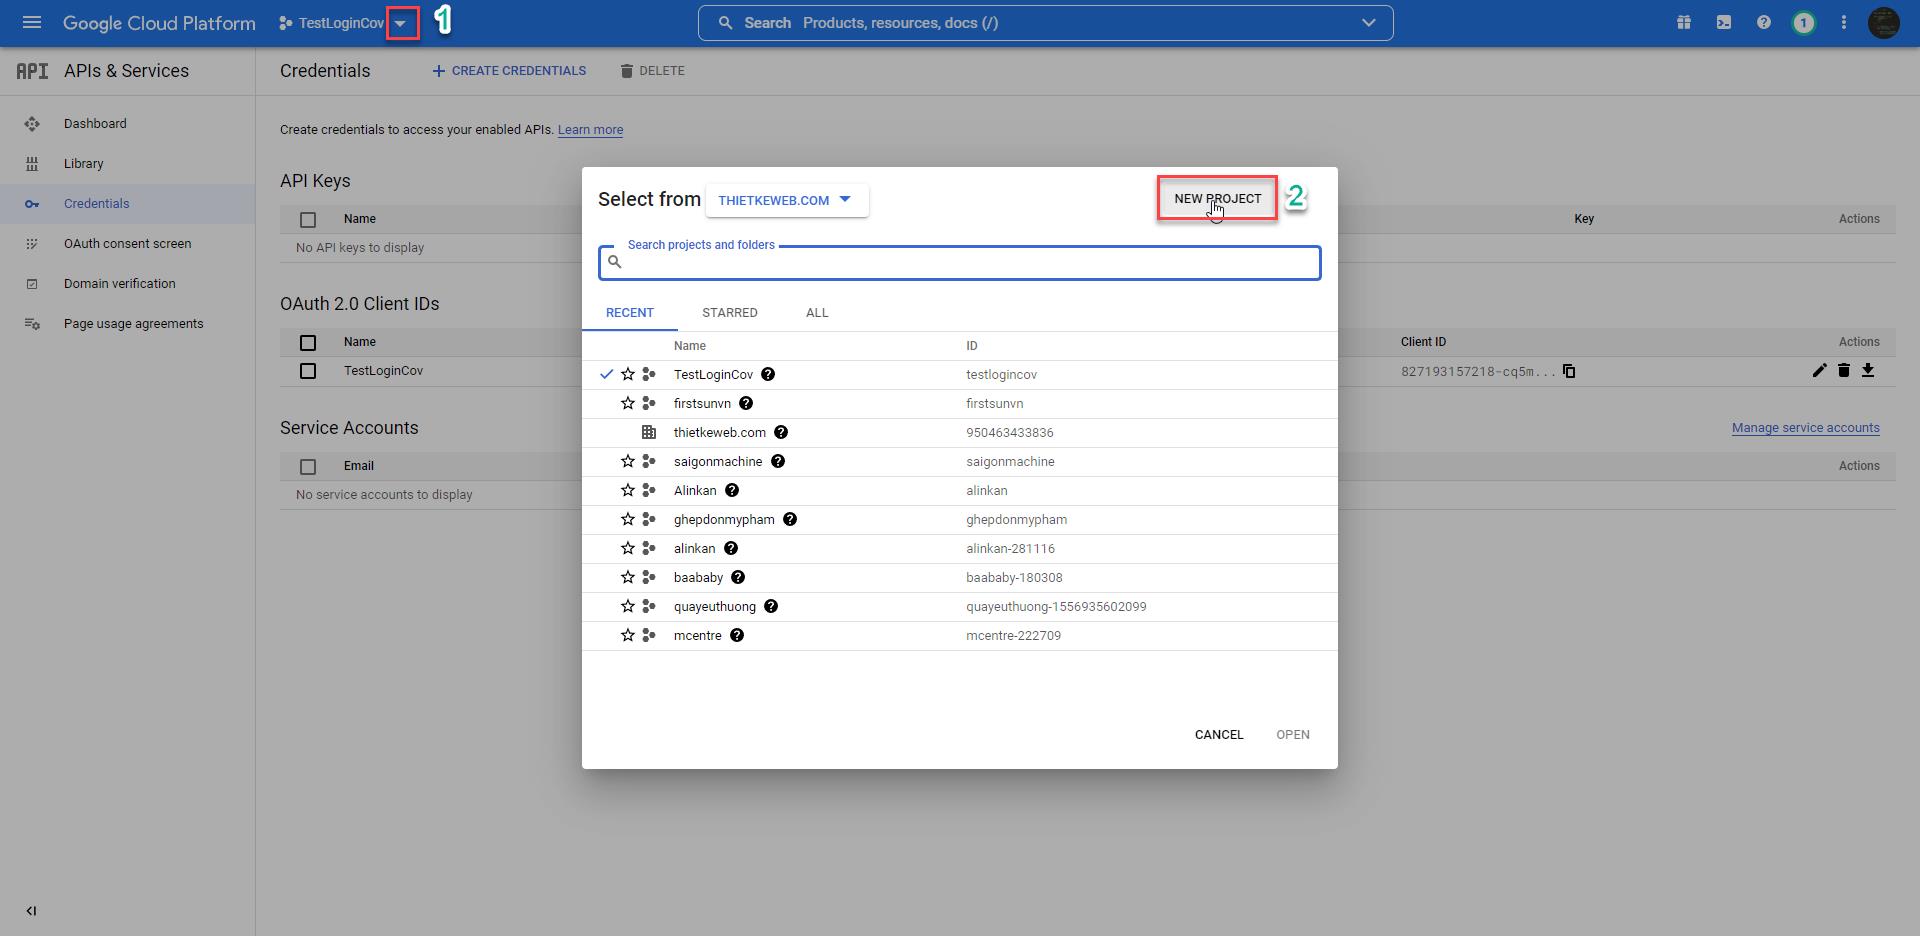Viewport: 1920px width, 936px height.
Task: Click the Dashboard sidebar icon
Action: coord(32,124)
